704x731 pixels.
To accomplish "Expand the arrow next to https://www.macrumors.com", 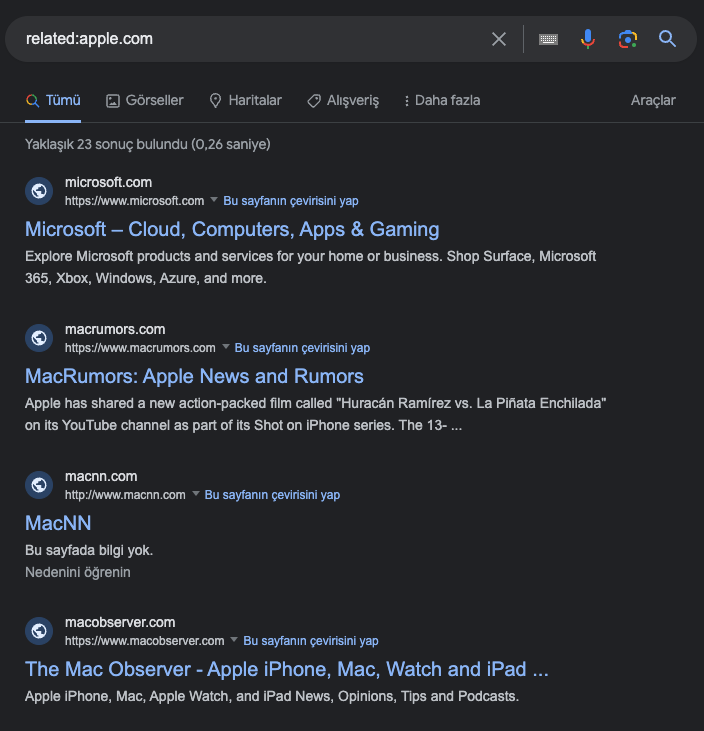I will [x=226, y=346].
